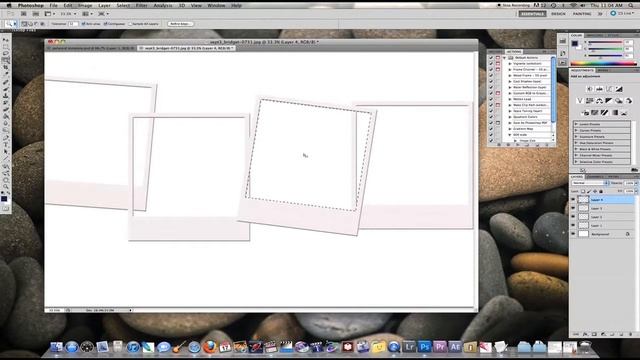This screenshot has width=640, height=360.
Task: Open the Layer menu
Action: [x=104, y=6]
